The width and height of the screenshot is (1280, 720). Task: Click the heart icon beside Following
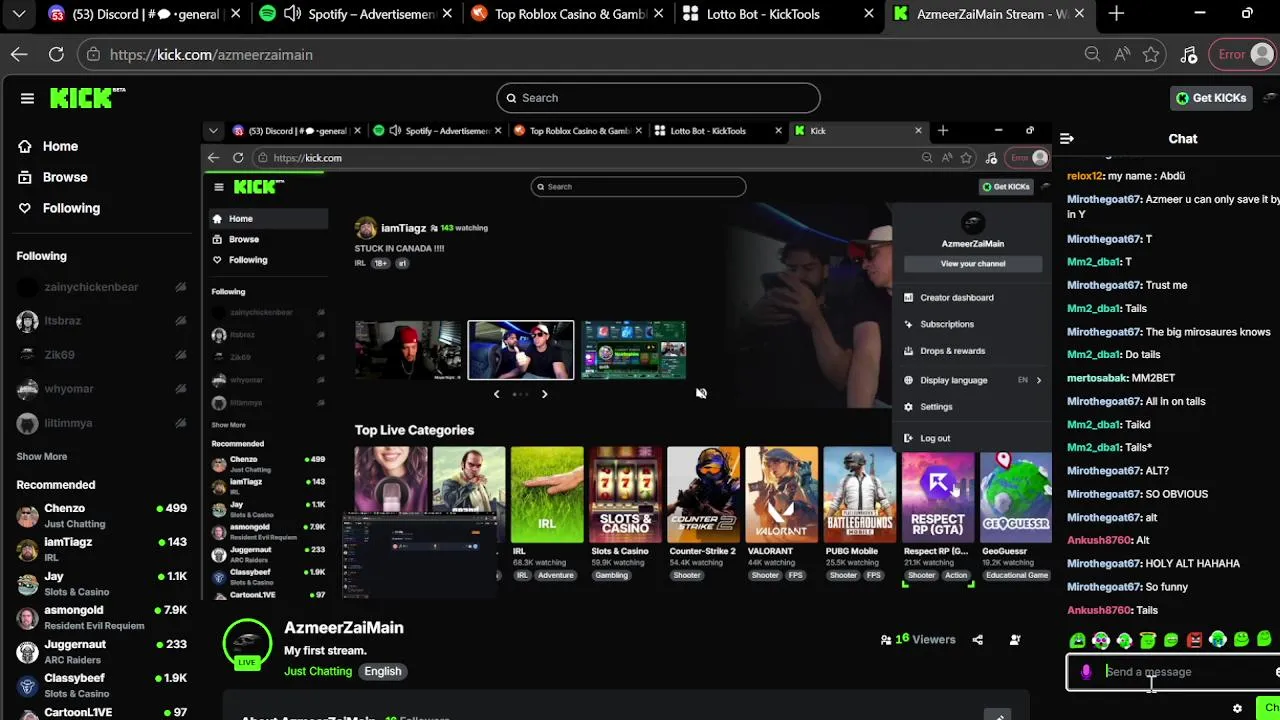pyautogui.click(x=25, y=208)
